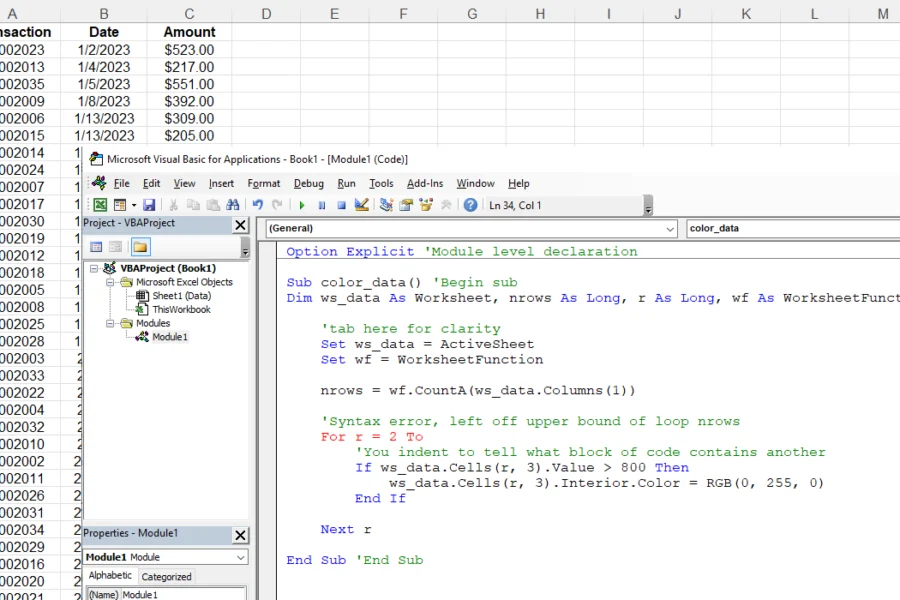Open the Format menu
This screenshot has width=900, height=600.
(x=263, y=183)
